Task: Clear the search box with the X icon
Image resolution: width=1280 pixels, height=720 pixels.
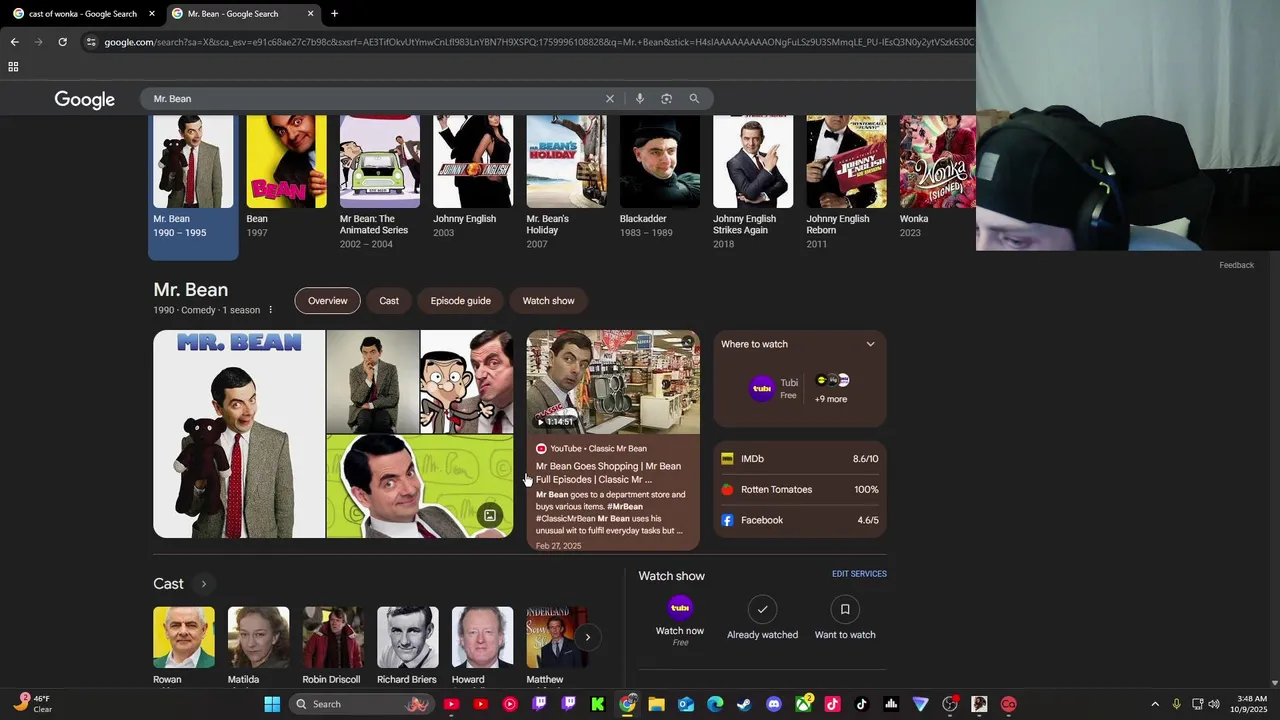Action: [609, 99]
